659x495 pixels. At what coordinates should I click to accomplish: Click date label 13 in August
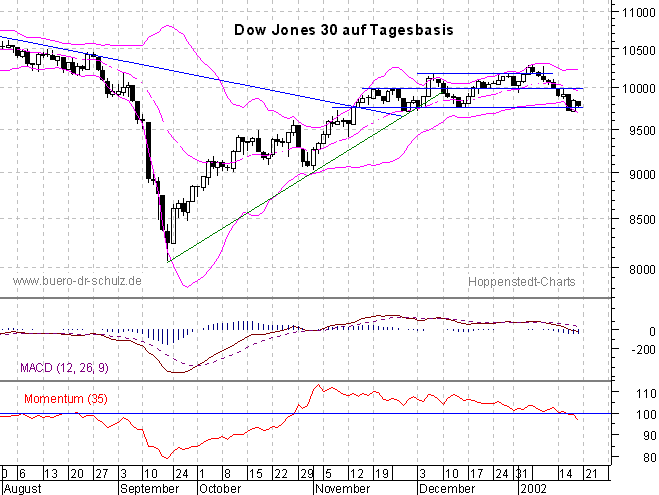51,474
